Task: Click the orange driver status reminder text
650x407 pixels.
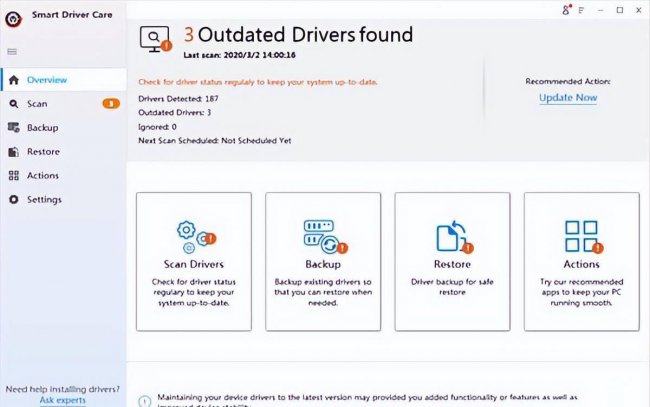Action: [258, 82]
